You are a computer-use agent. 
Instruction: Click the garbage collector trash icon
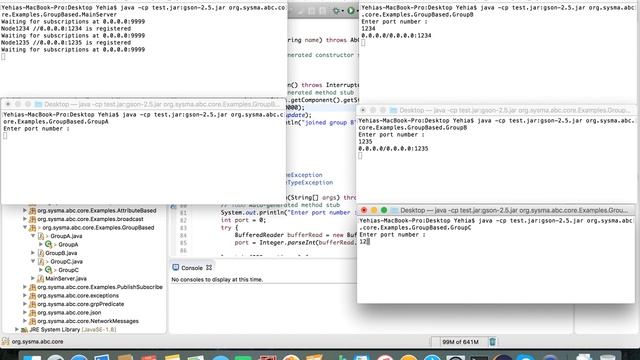(x=493, y=342)
